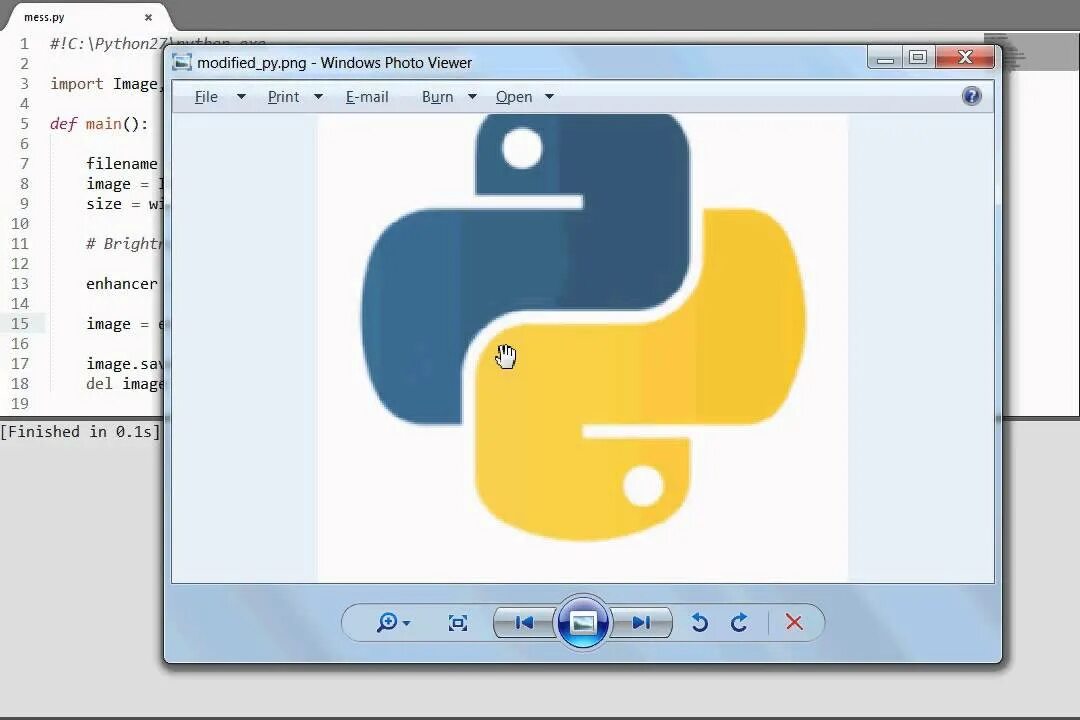Go to the next photo

pyautogui.click(x=641, y=623)
